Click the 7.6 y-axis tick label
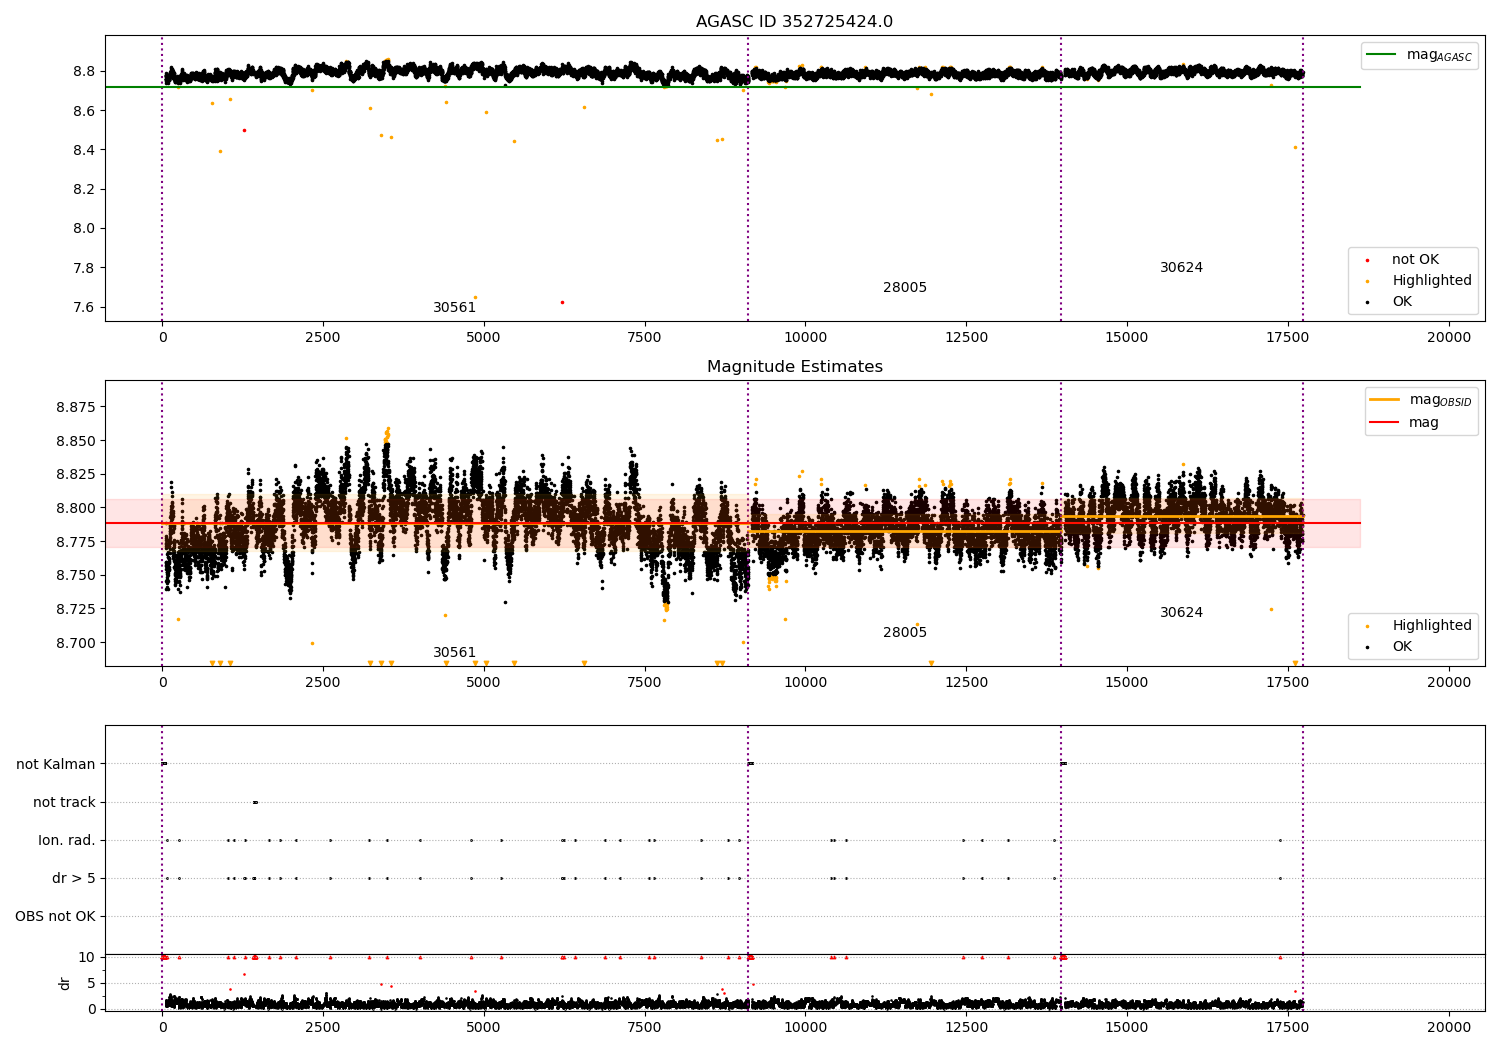 click(84, 308)
